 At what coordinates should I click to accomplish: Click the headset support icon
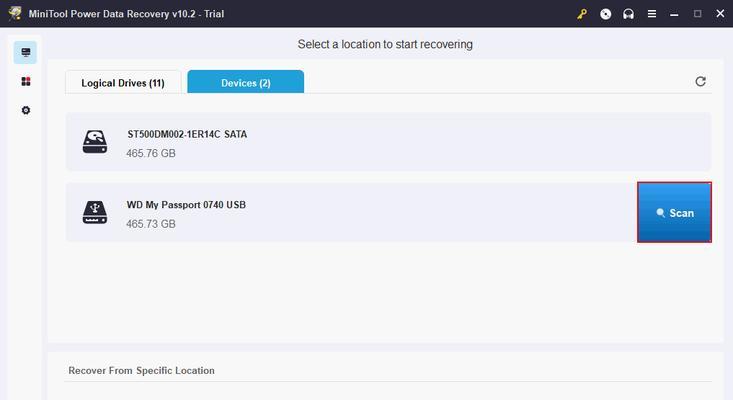[628, 14]
